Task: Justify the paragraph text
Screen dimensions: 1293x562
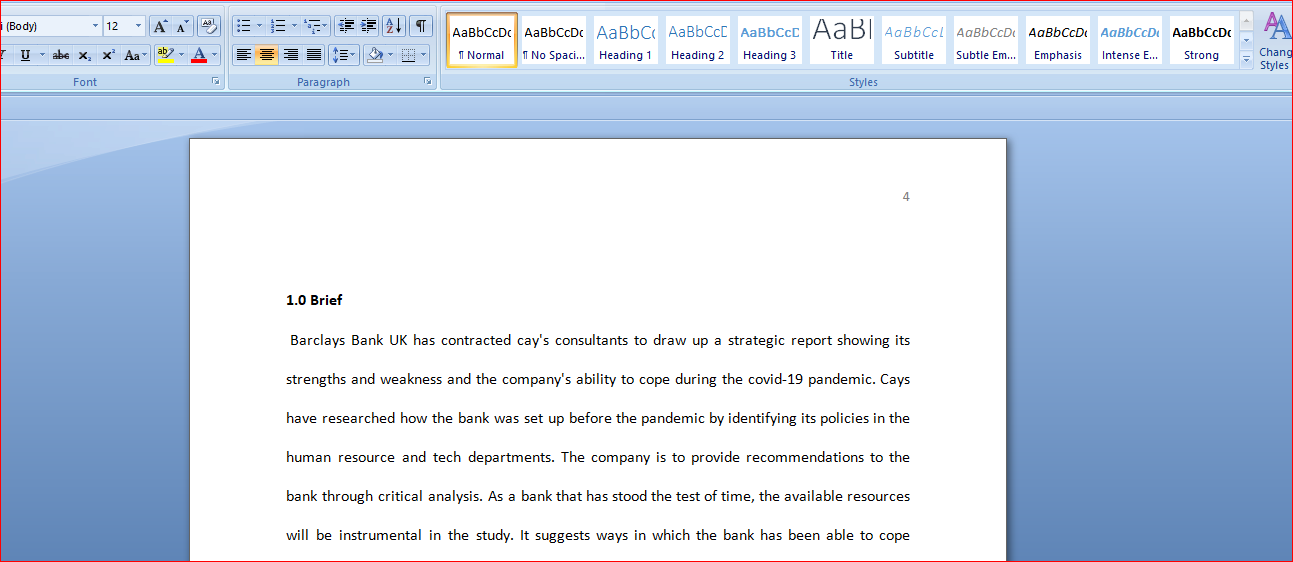Action: [313, 55]
